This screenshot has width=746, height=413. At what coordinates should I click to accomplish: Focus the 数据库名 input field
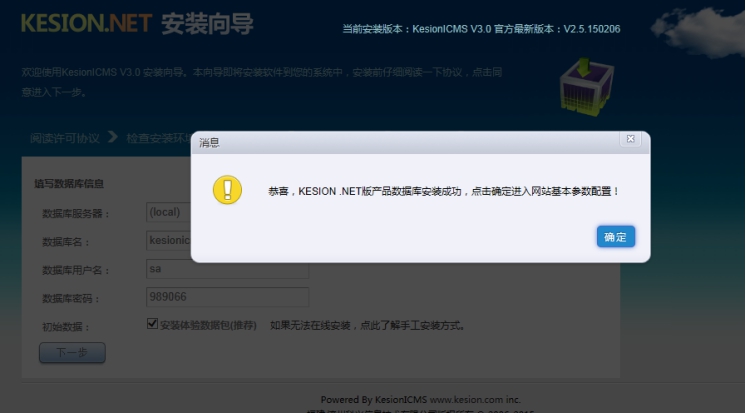click(x=169, y=241)
